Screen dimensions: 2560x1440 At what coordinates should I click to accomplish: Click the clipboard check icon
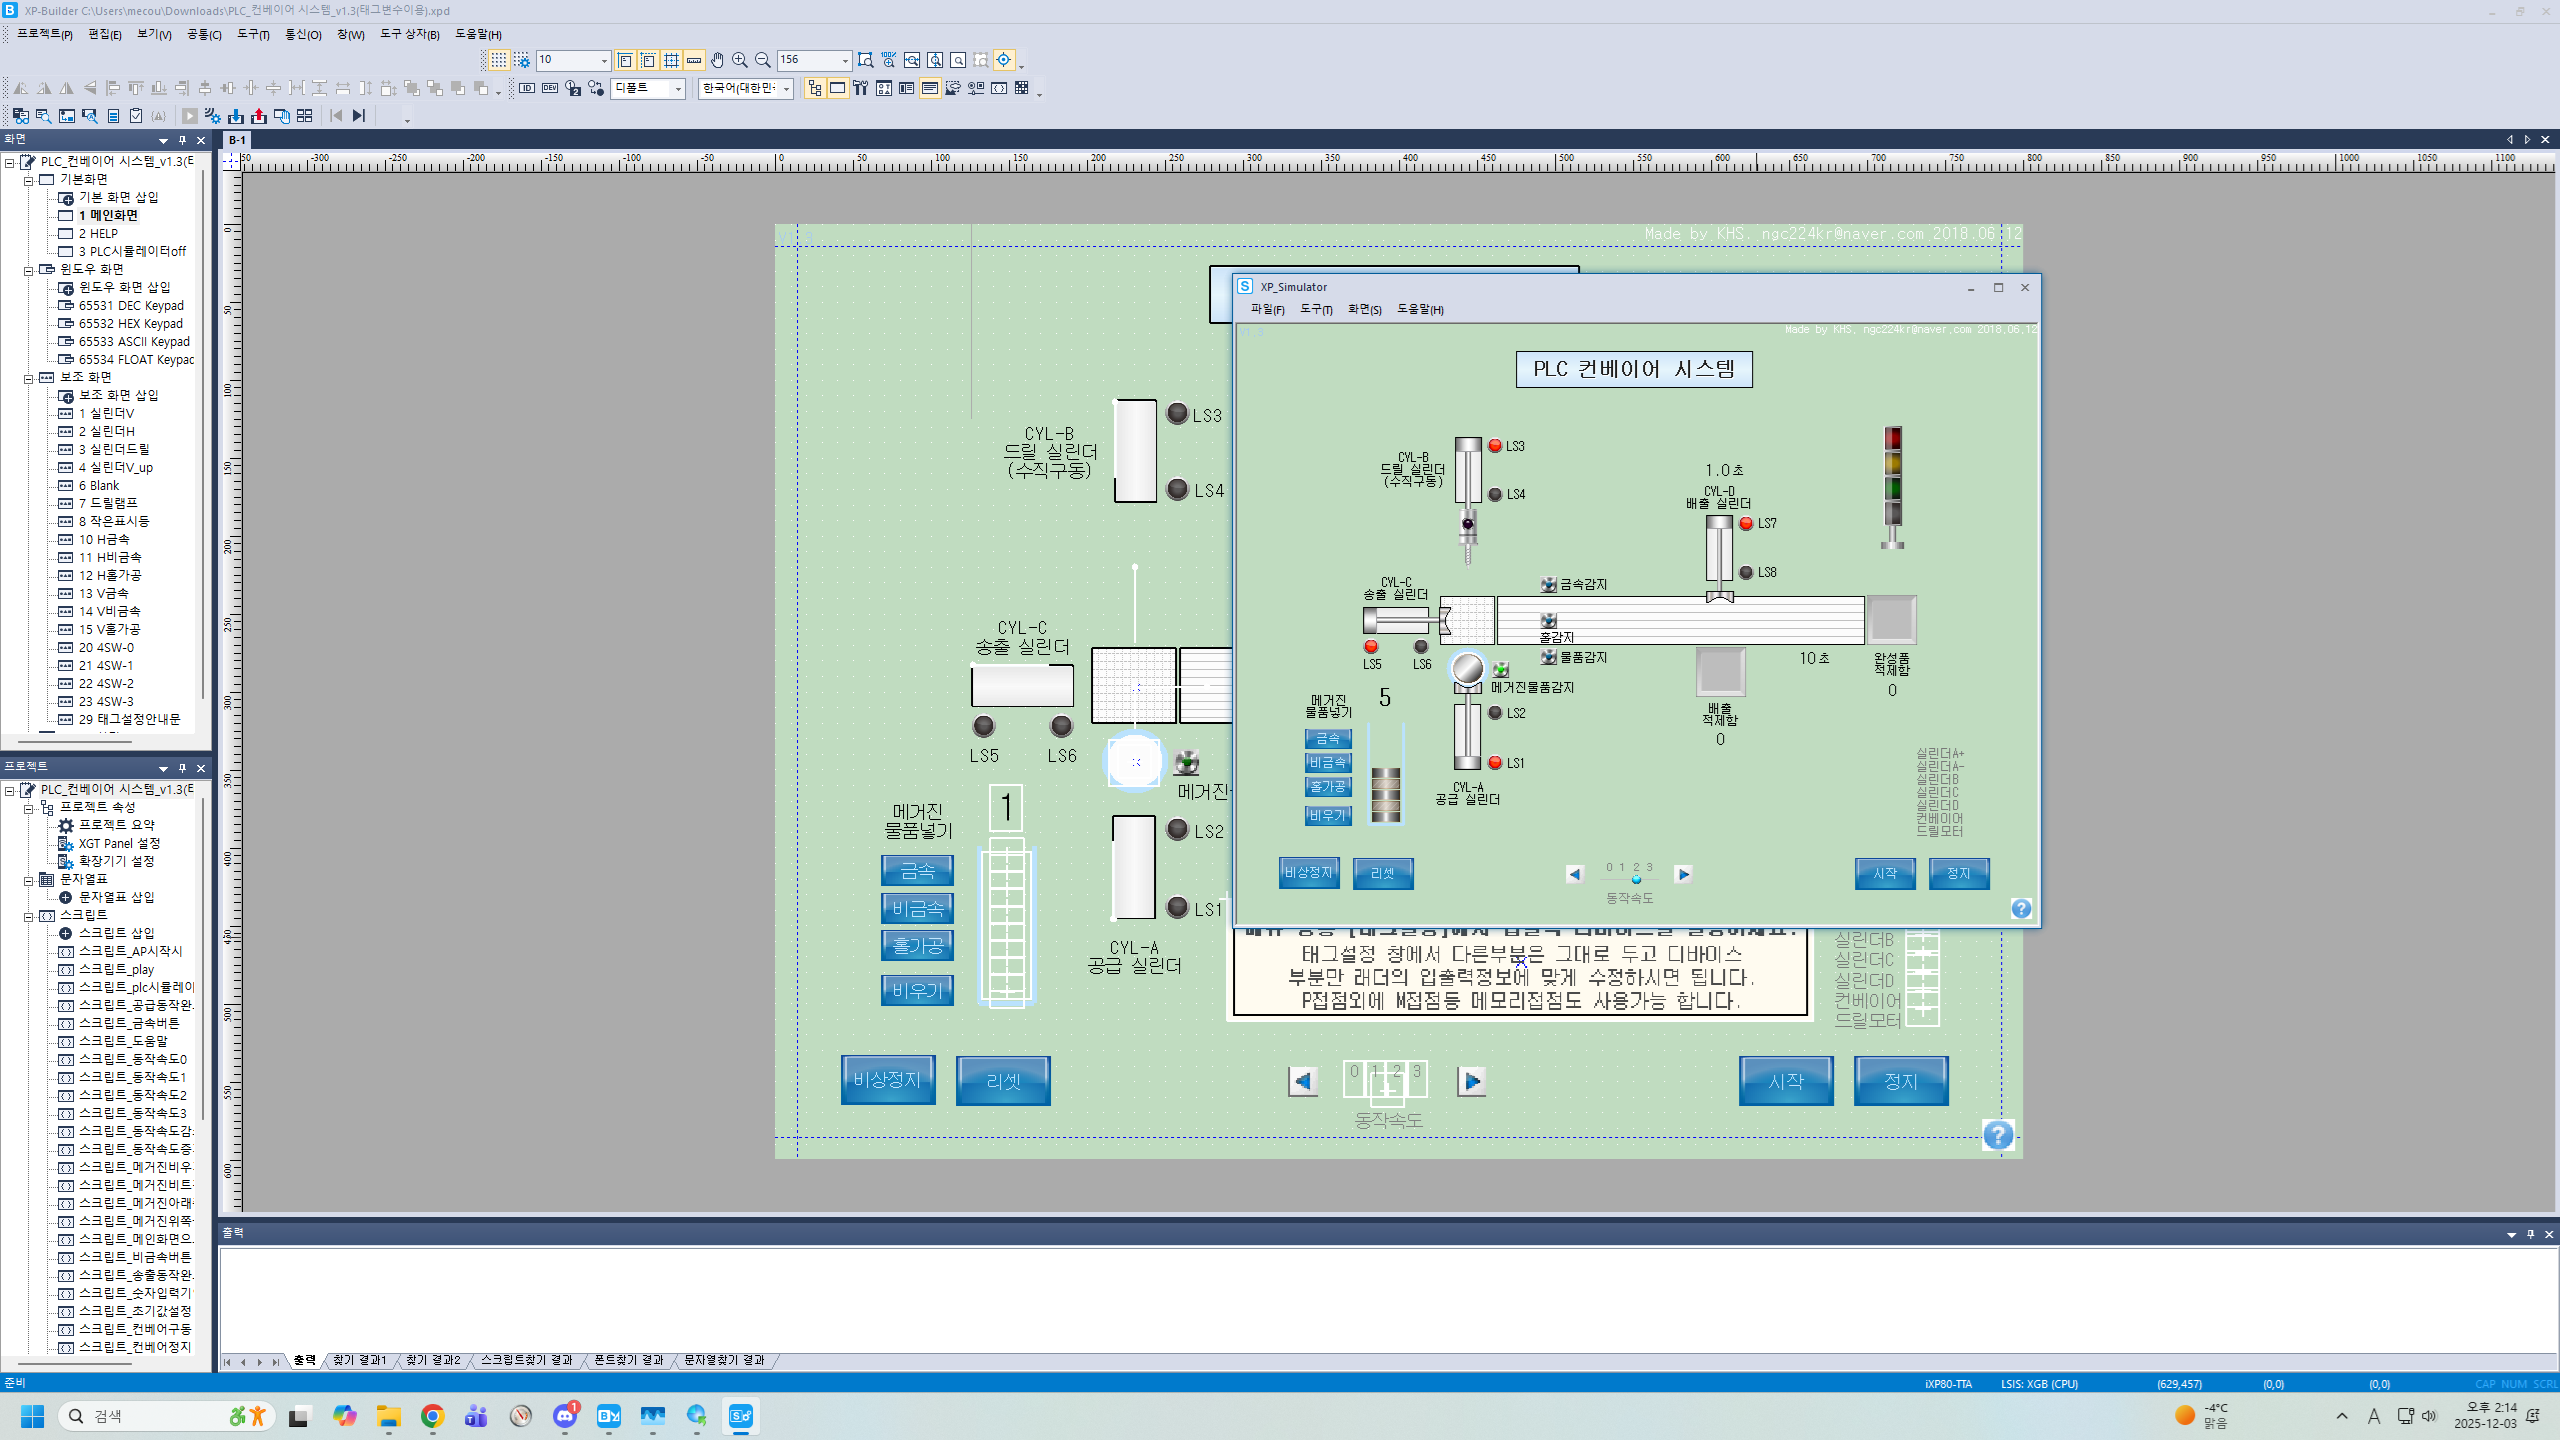pyautogui.click(x=136, y=116)
